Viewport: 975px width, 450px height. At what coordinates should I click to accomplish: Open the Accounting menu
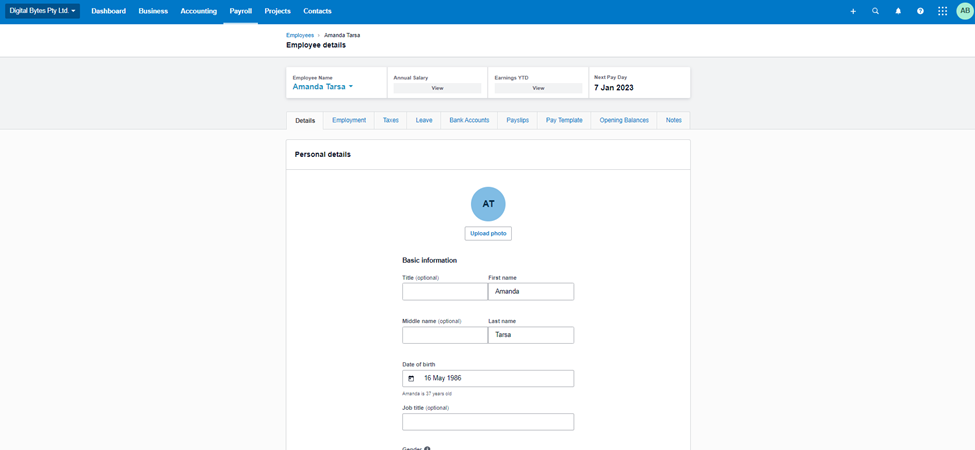tap(198, 11)
